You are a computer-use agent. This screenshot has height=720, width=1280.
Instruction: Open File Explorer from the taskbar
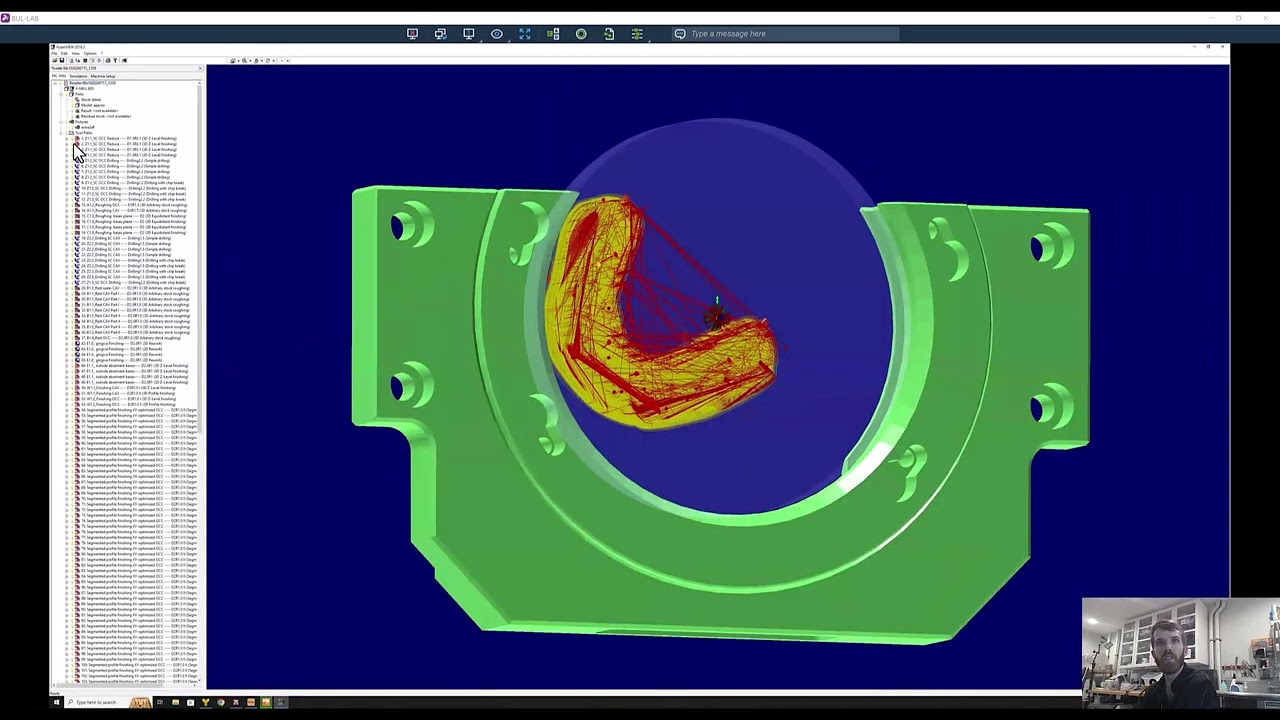[175, 702]
